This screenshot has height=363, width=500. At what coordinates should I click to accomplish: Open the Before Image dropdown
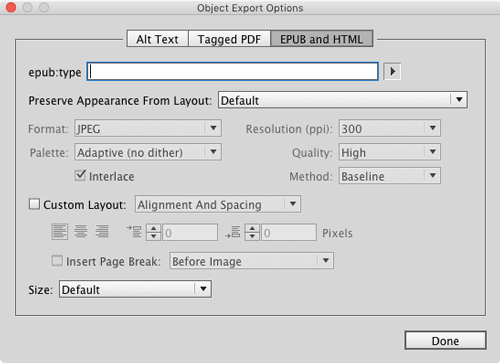251,261
